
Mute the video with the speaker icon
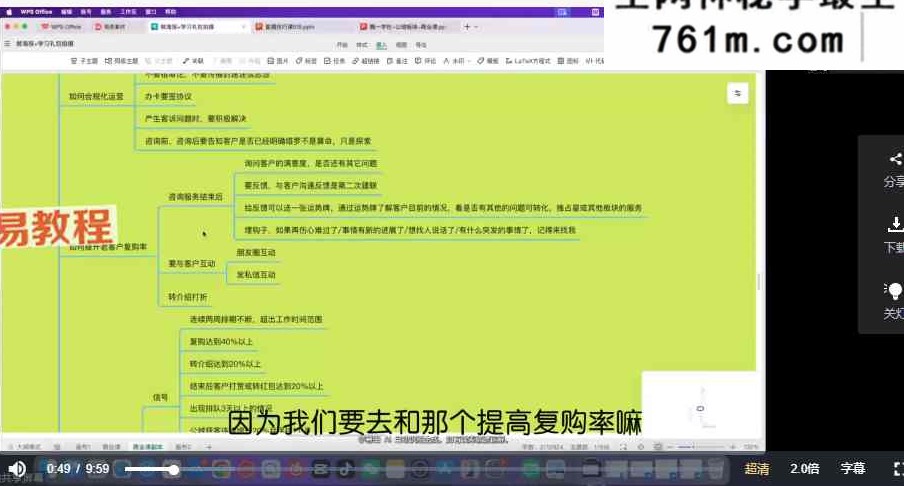coord(17,469)
